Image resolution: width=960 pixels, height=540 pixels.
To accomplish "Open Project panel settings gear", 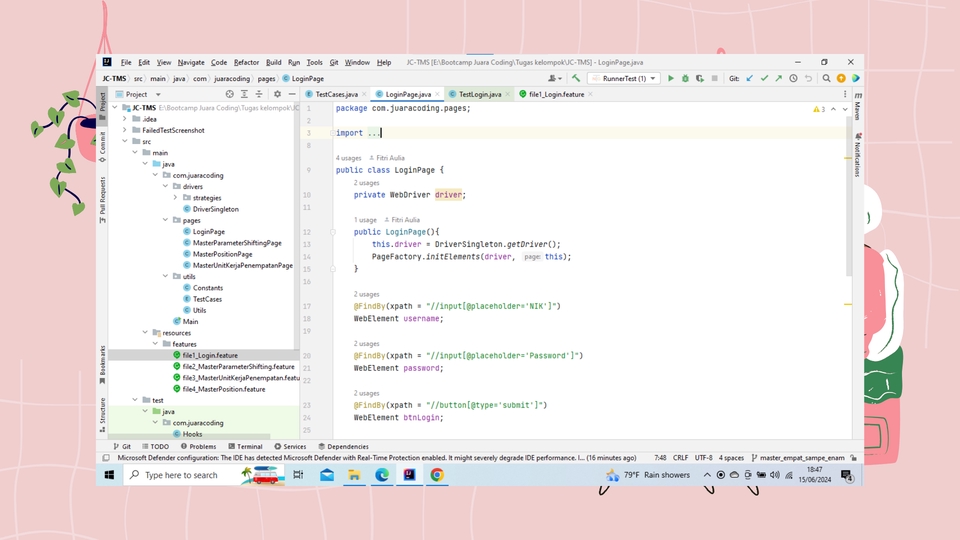I will coord(277,94).
